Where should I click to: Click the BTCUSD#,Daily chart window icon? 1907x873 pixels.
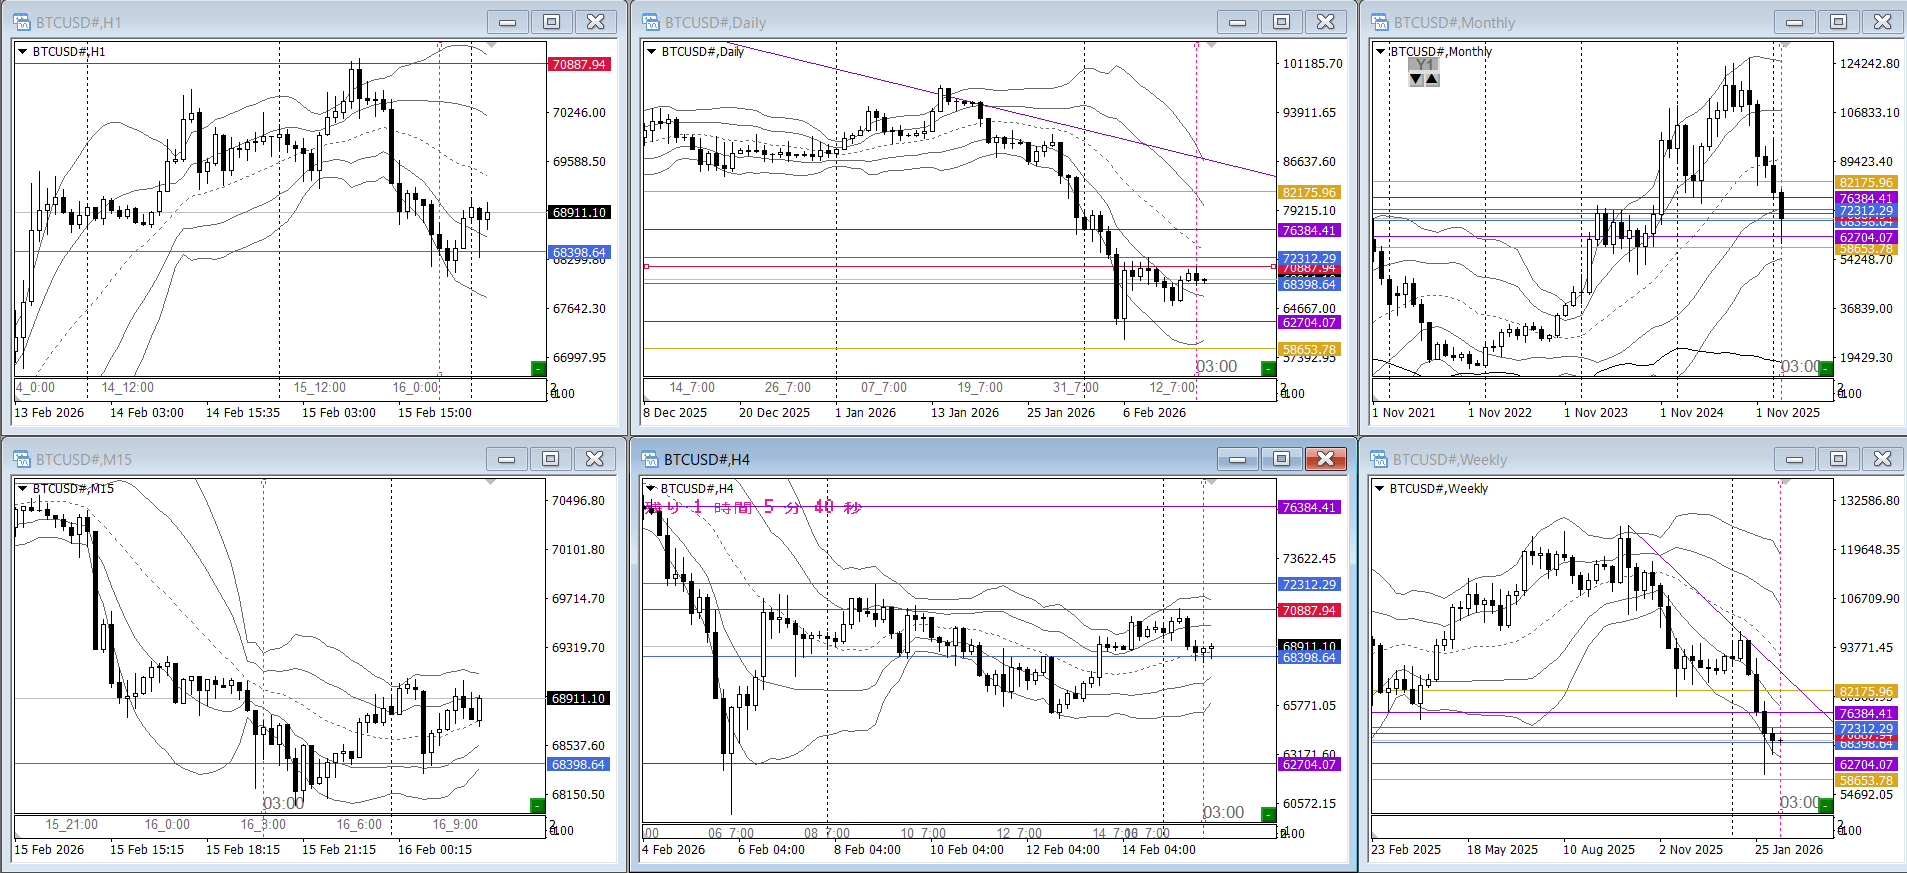coord(651,22)
